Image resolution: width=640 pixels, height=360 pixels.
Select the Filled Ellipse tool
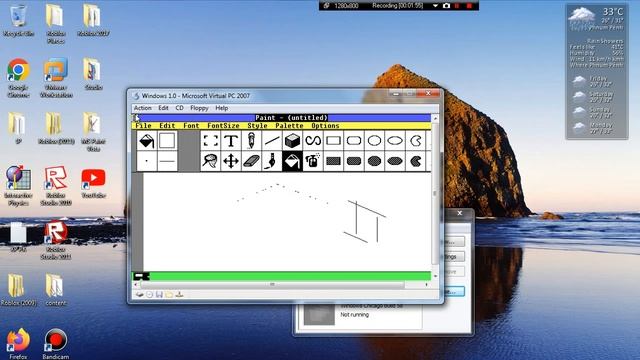395,161
